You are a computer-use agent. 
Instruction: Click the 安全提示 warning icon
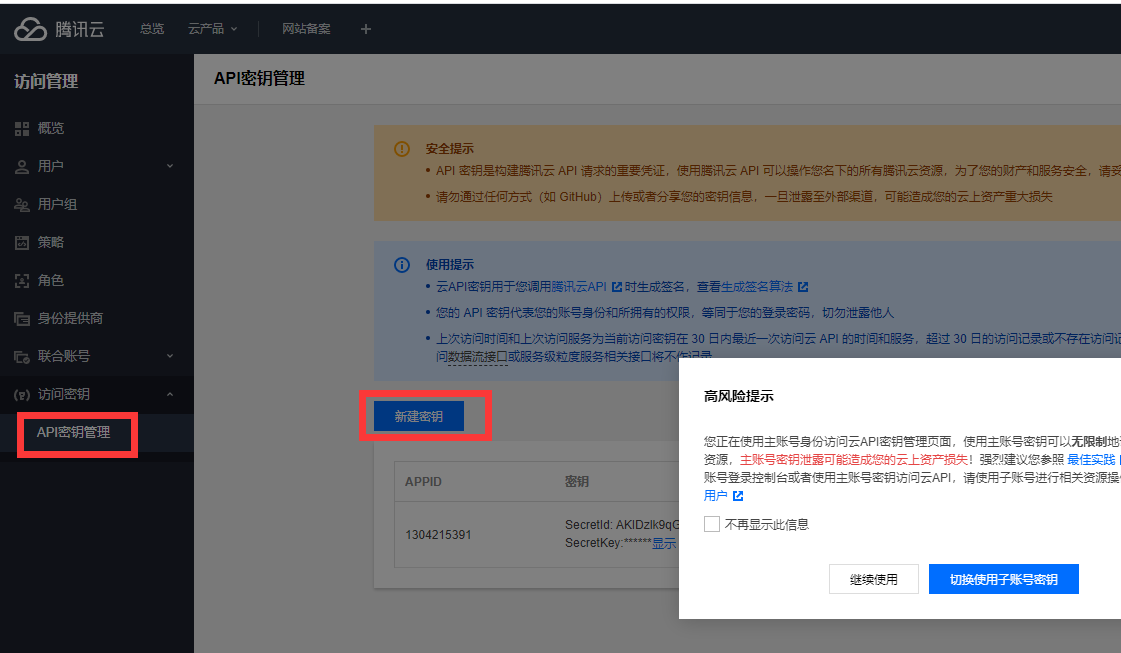point(402,149)
